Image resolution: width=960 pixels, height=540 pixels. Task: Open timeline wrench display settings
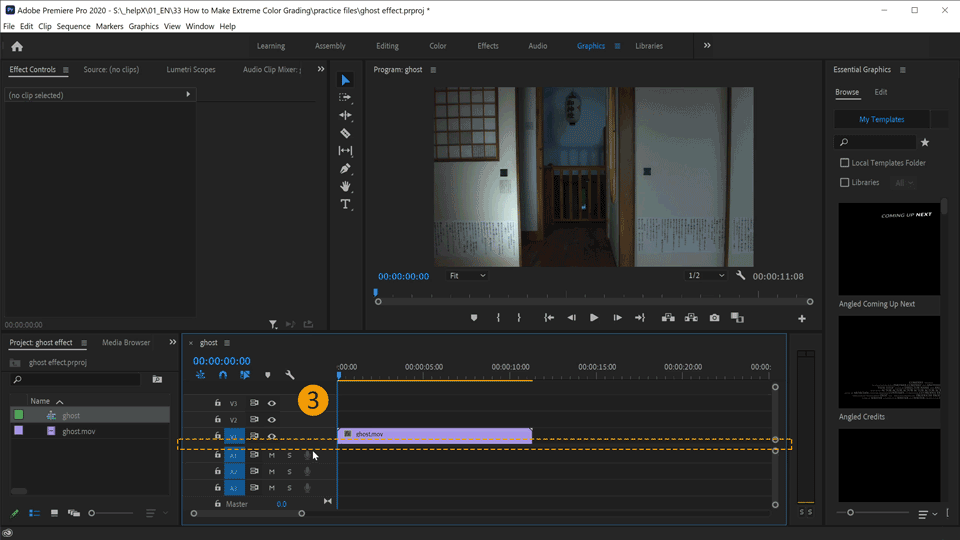[x=290, y=376]
